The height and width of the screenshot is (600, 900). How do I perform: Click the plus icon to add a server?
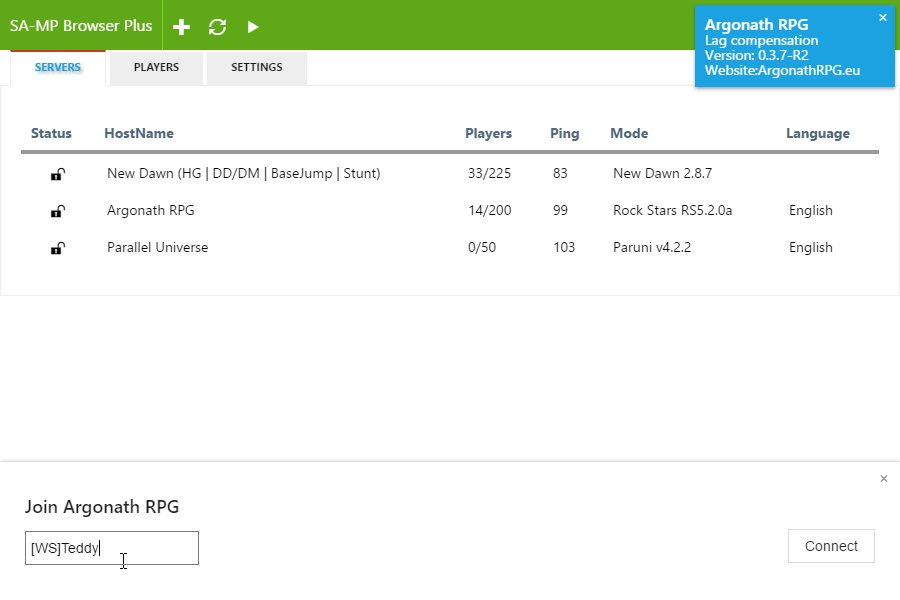[x=181, y=26]
